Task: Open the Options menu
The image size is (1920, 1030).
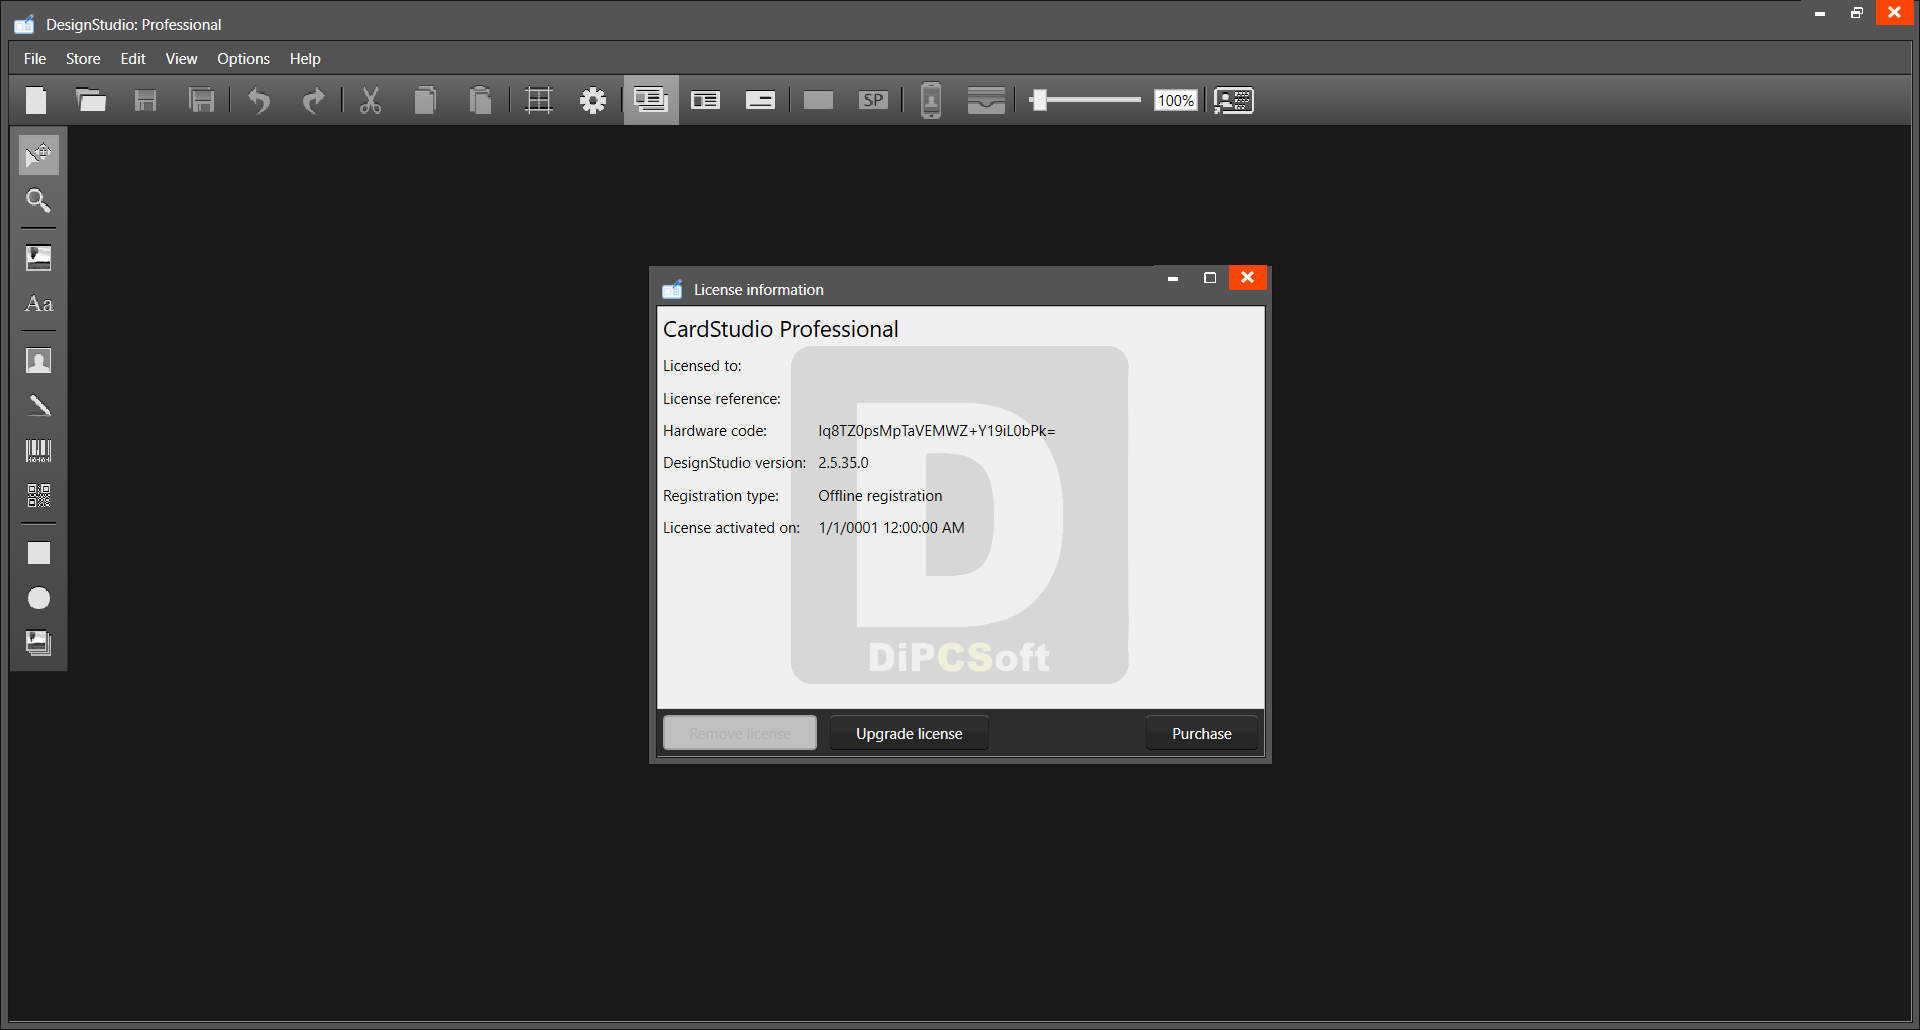Action: 243,59
